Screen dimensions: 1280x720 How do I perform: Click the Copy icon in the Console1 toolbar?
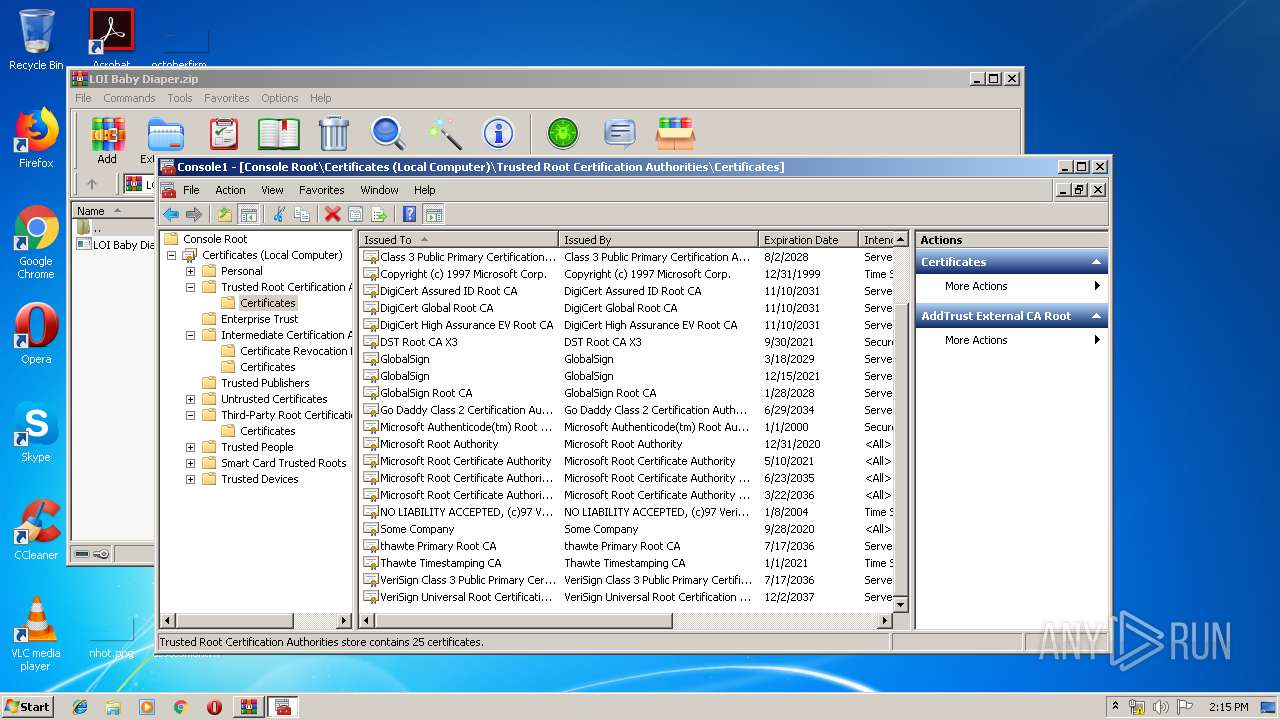click(302, 214)
